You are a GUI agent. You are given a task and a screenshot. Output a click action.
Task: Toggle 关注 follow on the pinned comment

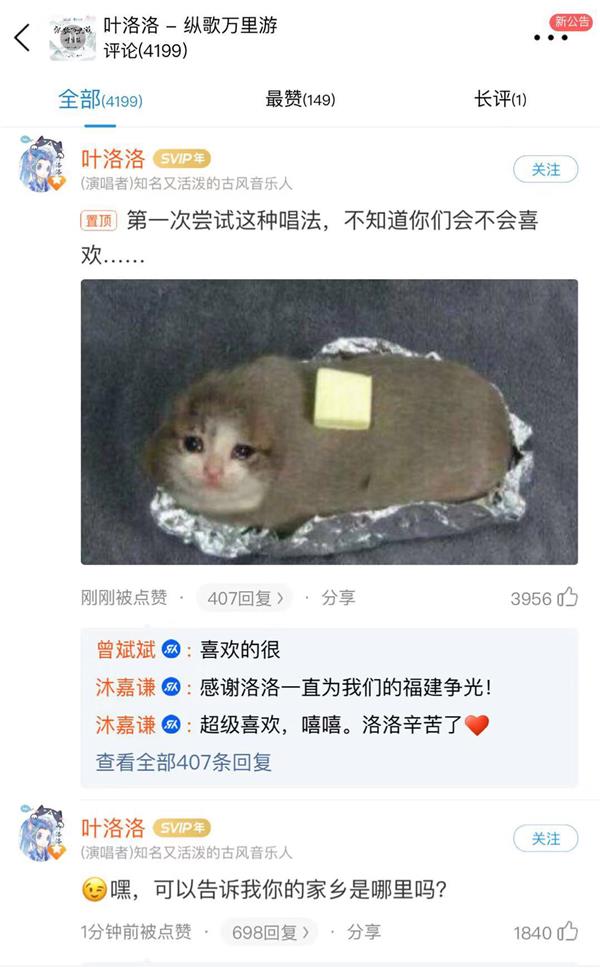546,169
